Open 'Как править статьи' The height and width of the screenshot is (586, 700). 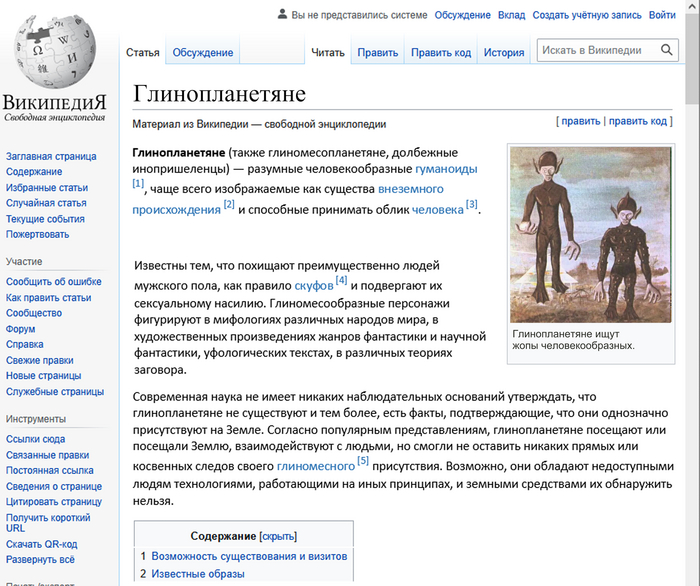[x=48, y=298]
